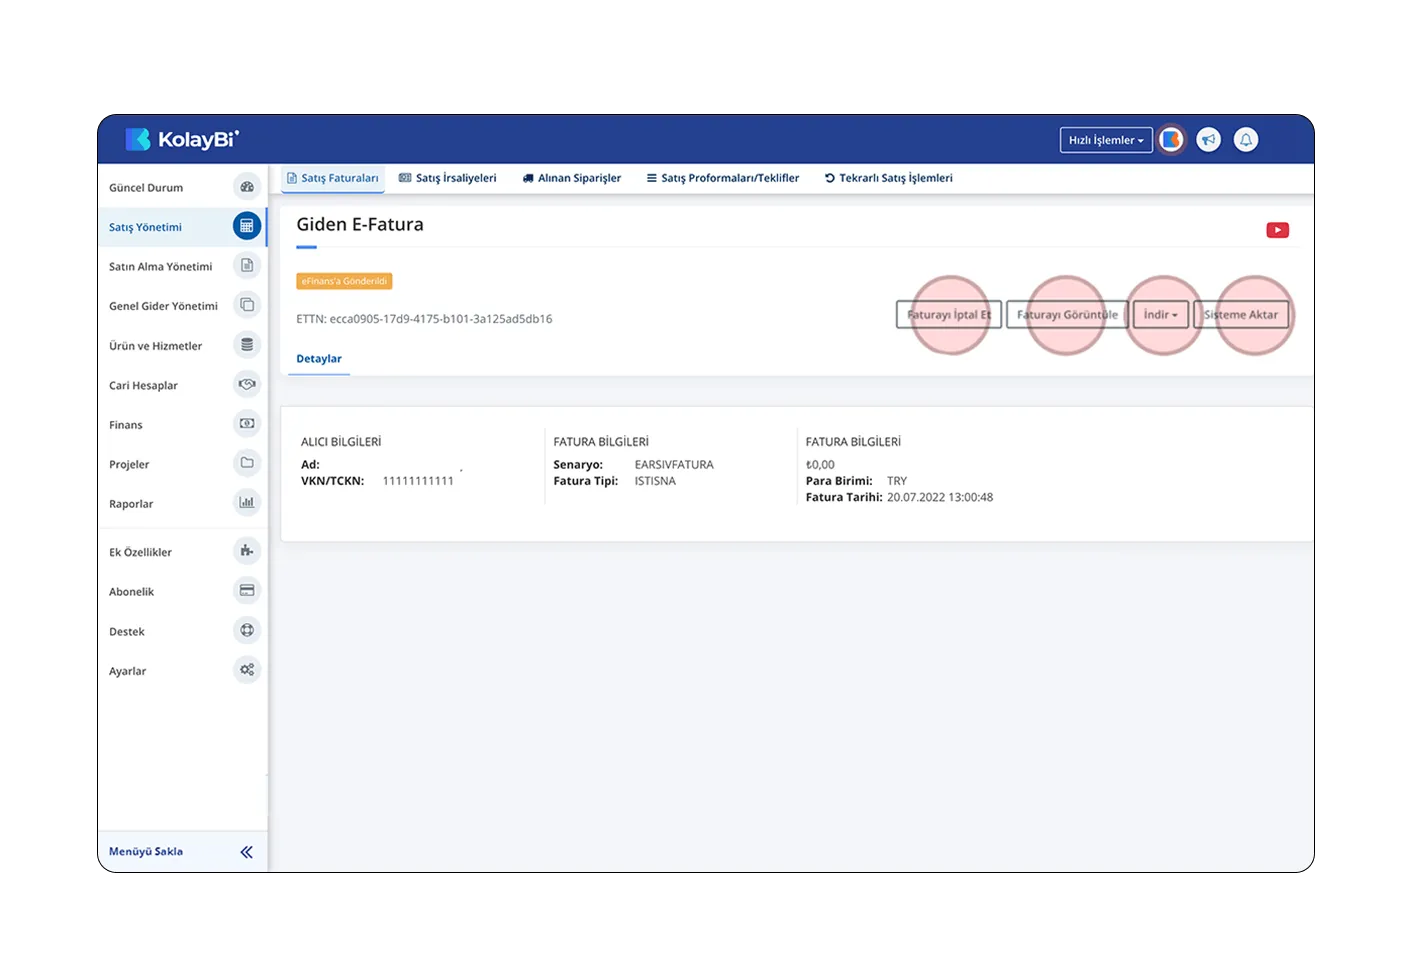Click the Cari Hesaplar handshake icon
Image resolution: width=1412 pixels, height=960 pixels.
pos(247,384)
